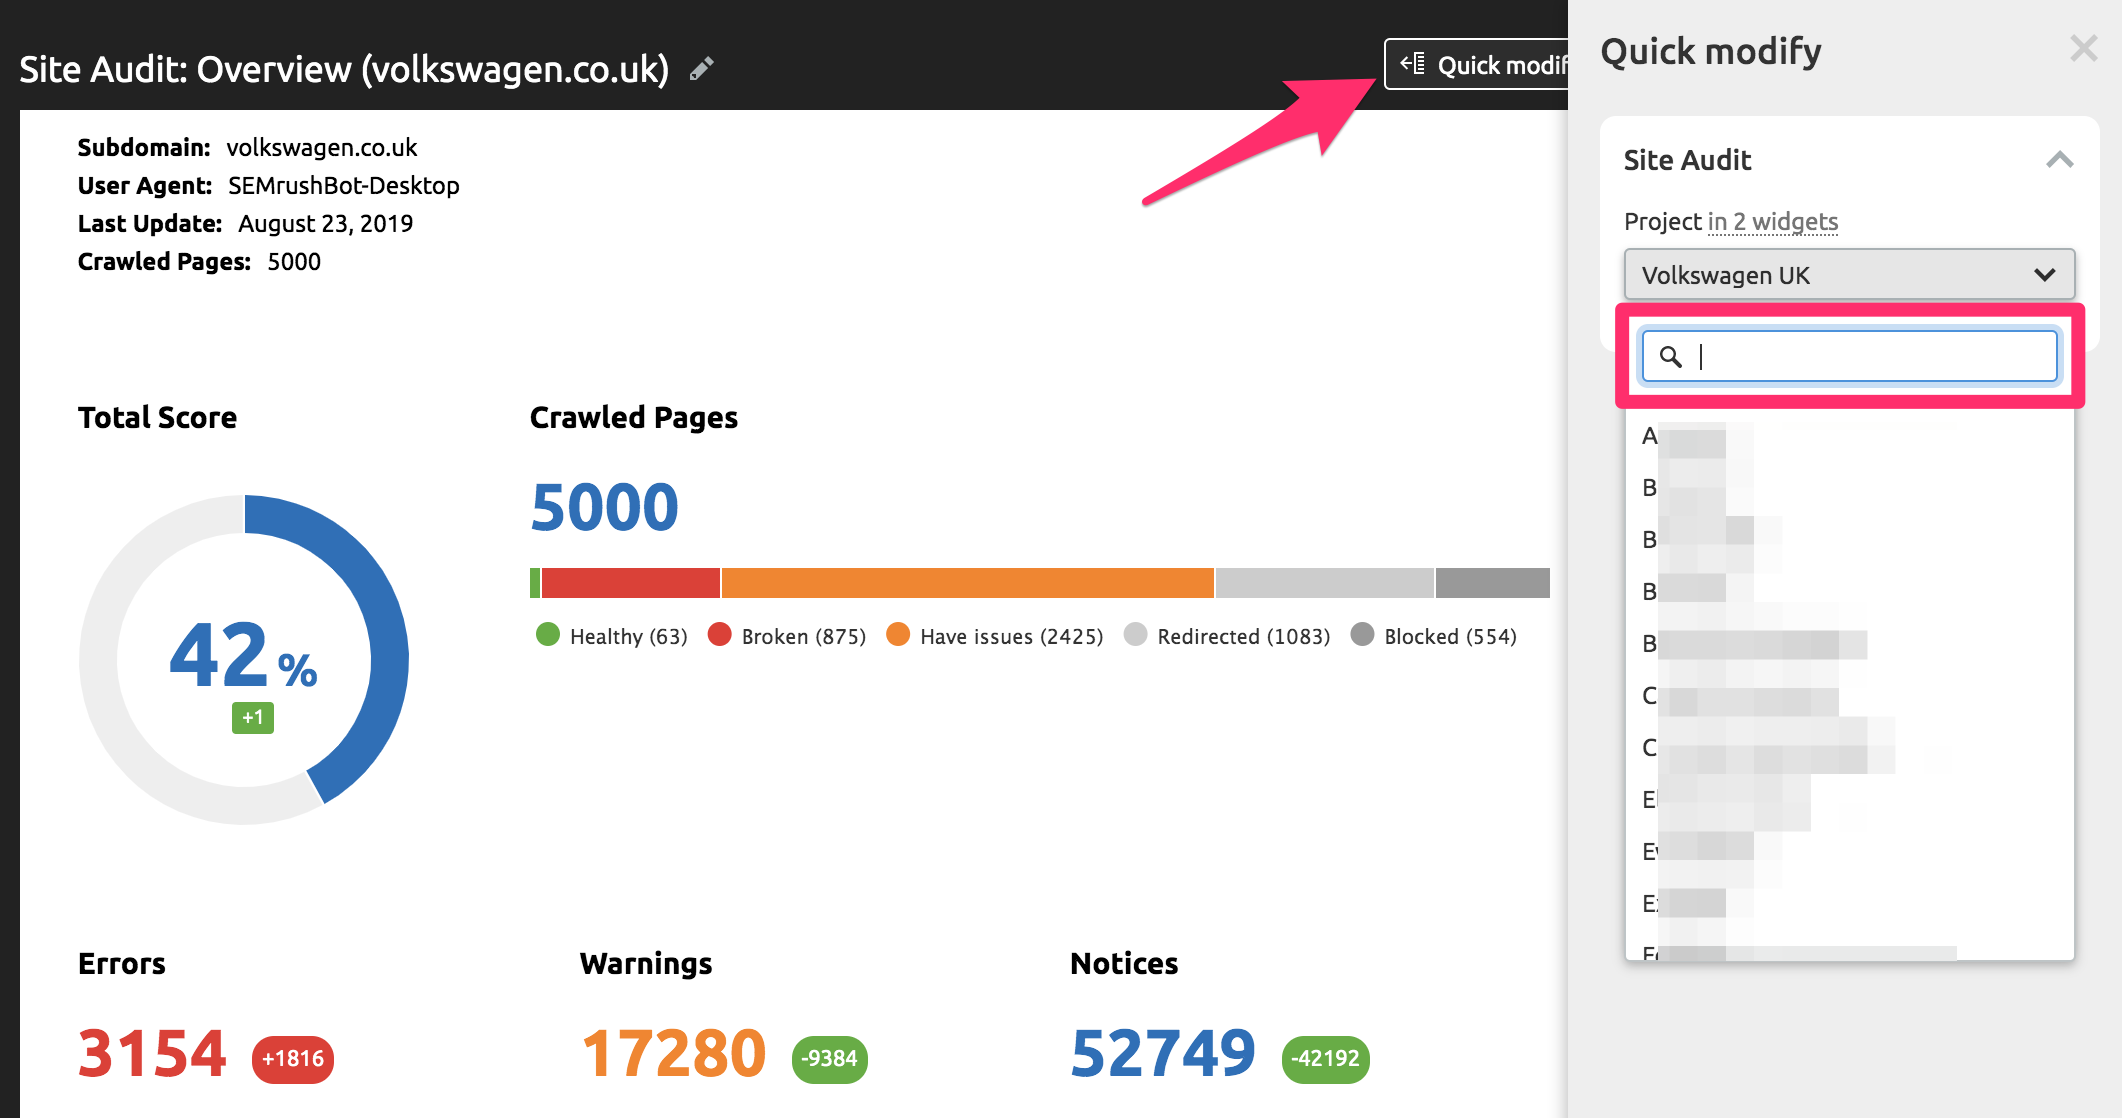Click the Blocked (554) legend dot
The image size is (2122, 1118).
(1362, 635)
